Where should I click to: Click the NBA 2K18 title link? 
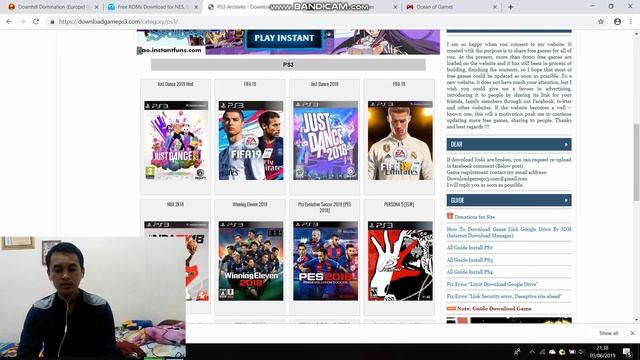(x=176, y=204)
